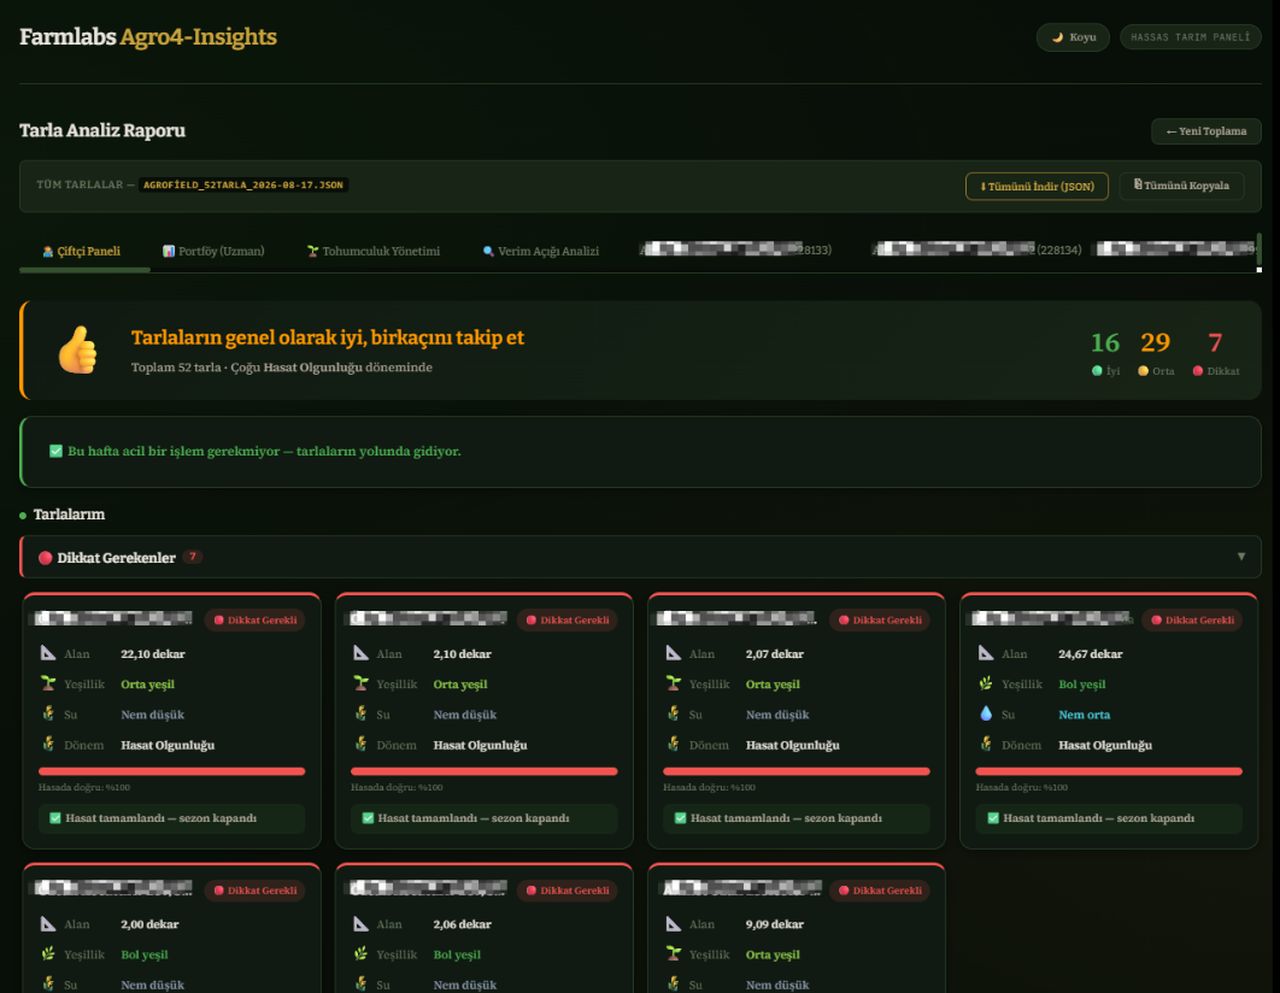1280x993 pixels.
Task: Click the Yeşillik sprout icon on the 22,10 dekar card
Action: pyautogui.click(x=48, y=683)
